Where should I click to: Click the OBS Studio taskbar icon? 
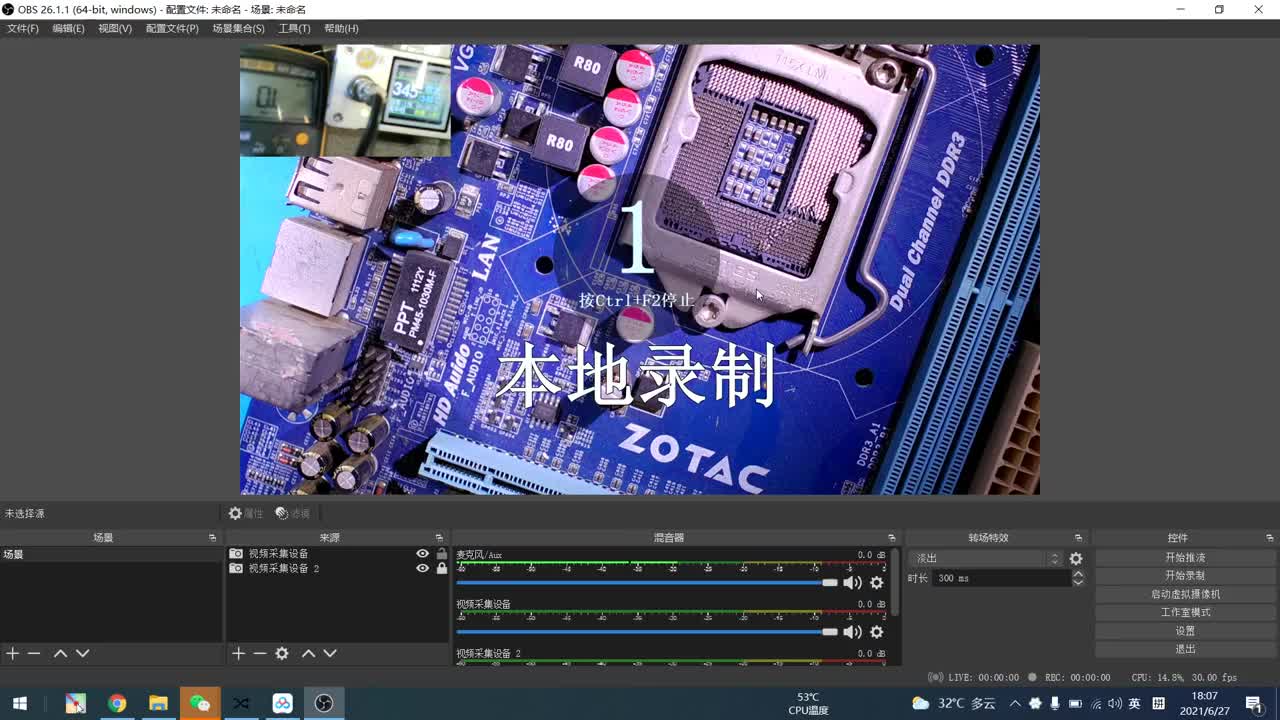coord(324,703)
